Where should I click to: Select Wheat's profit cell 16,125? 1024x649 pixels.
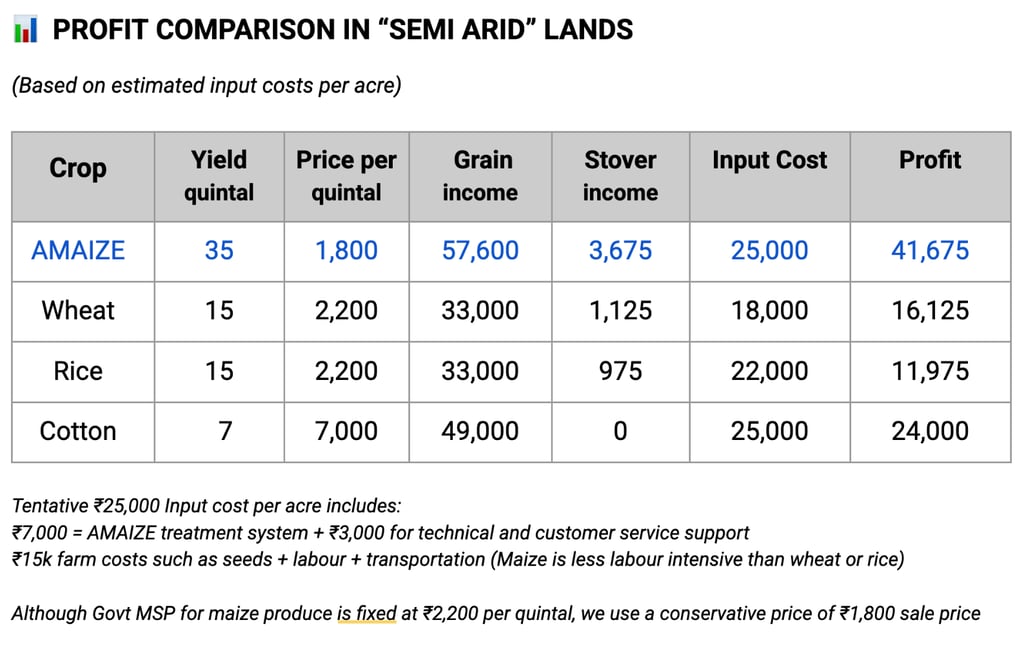point(929,310)
